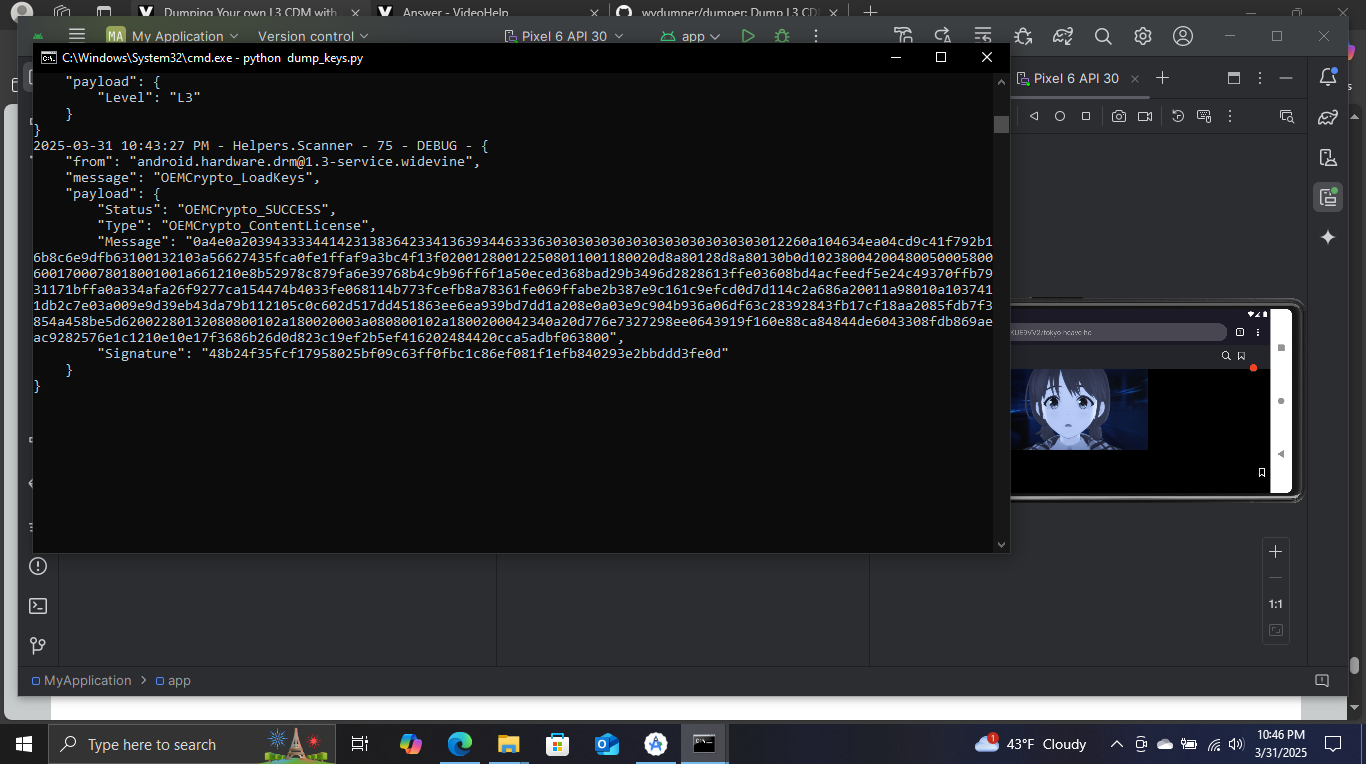Zoom in the emulator view
The width and height of the screenshot is (1366, 764).
tap(1275, 552)
